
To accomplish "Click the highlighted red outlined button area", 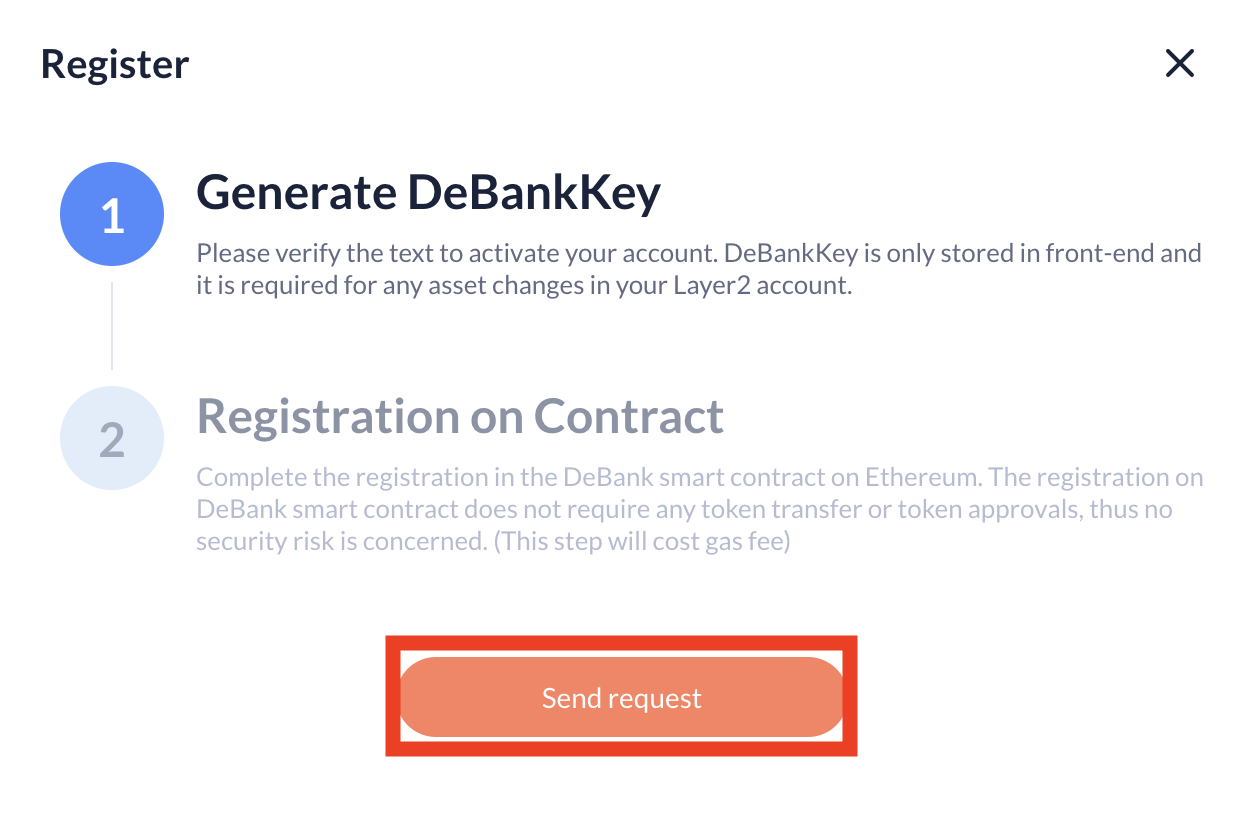I will (x=621, y=697).
